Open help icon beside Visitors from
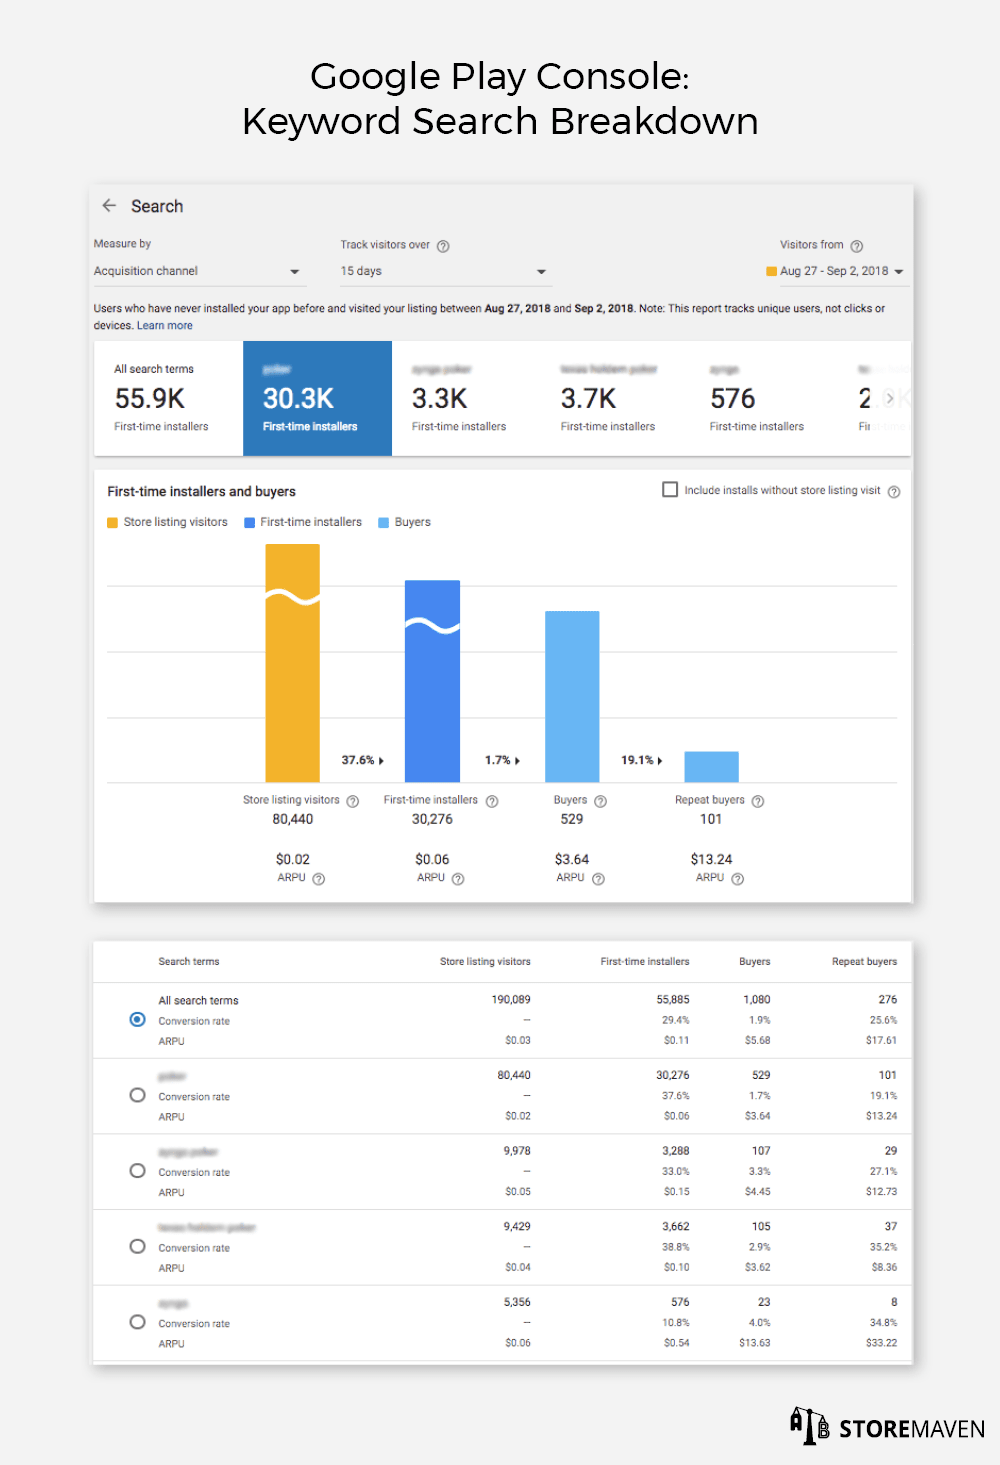 click(x=857, y=246)
